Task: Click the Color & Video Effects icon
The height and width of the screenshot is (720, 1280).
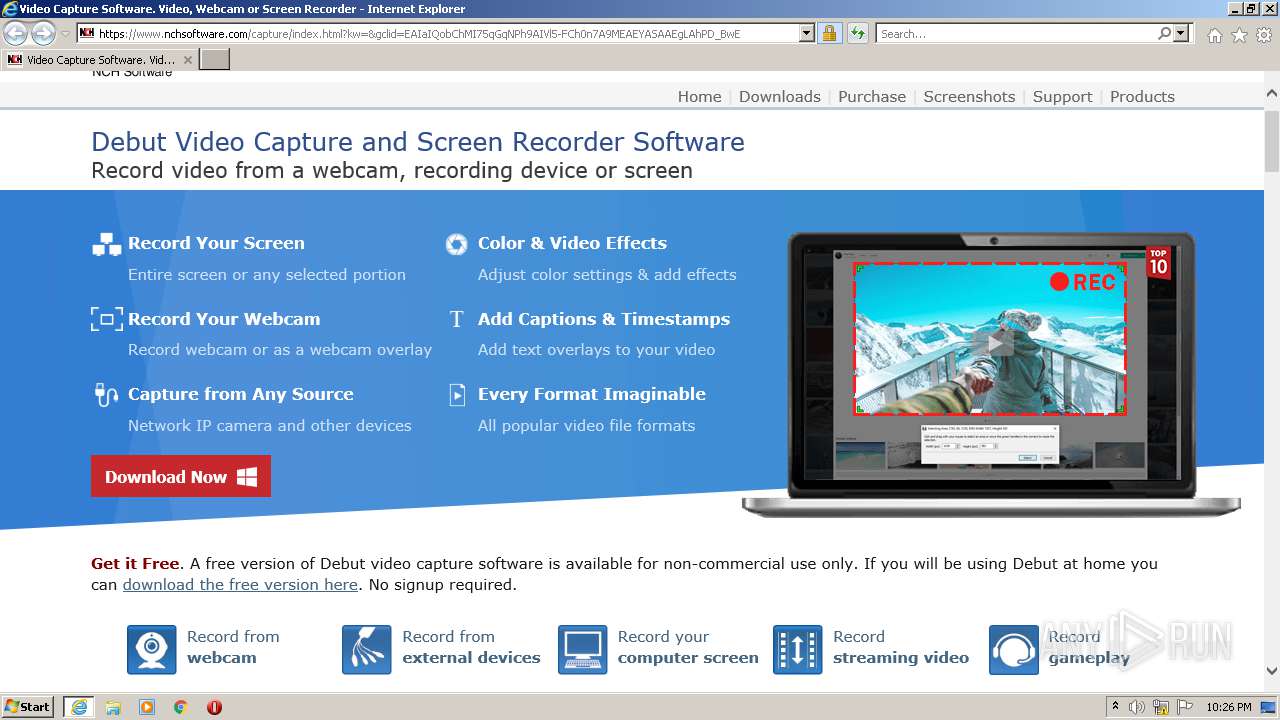Action: [456, 244]
